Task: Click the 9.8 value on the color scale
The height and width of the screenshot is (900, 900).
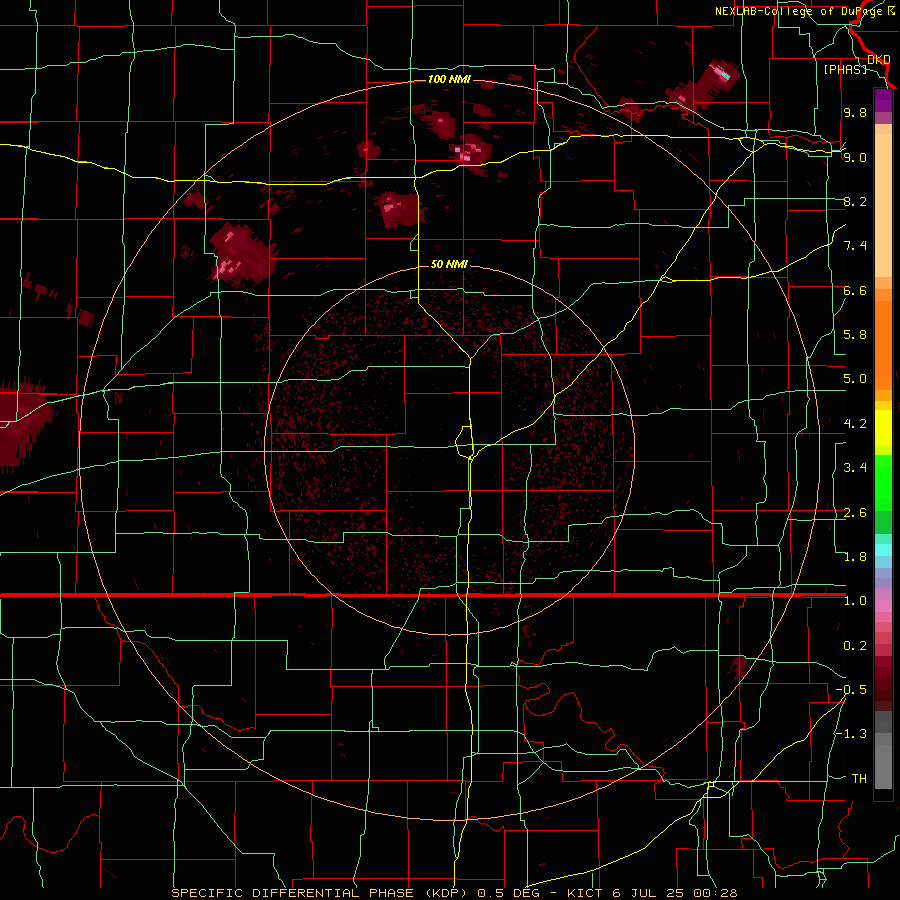Action: (x=855, y=112)
